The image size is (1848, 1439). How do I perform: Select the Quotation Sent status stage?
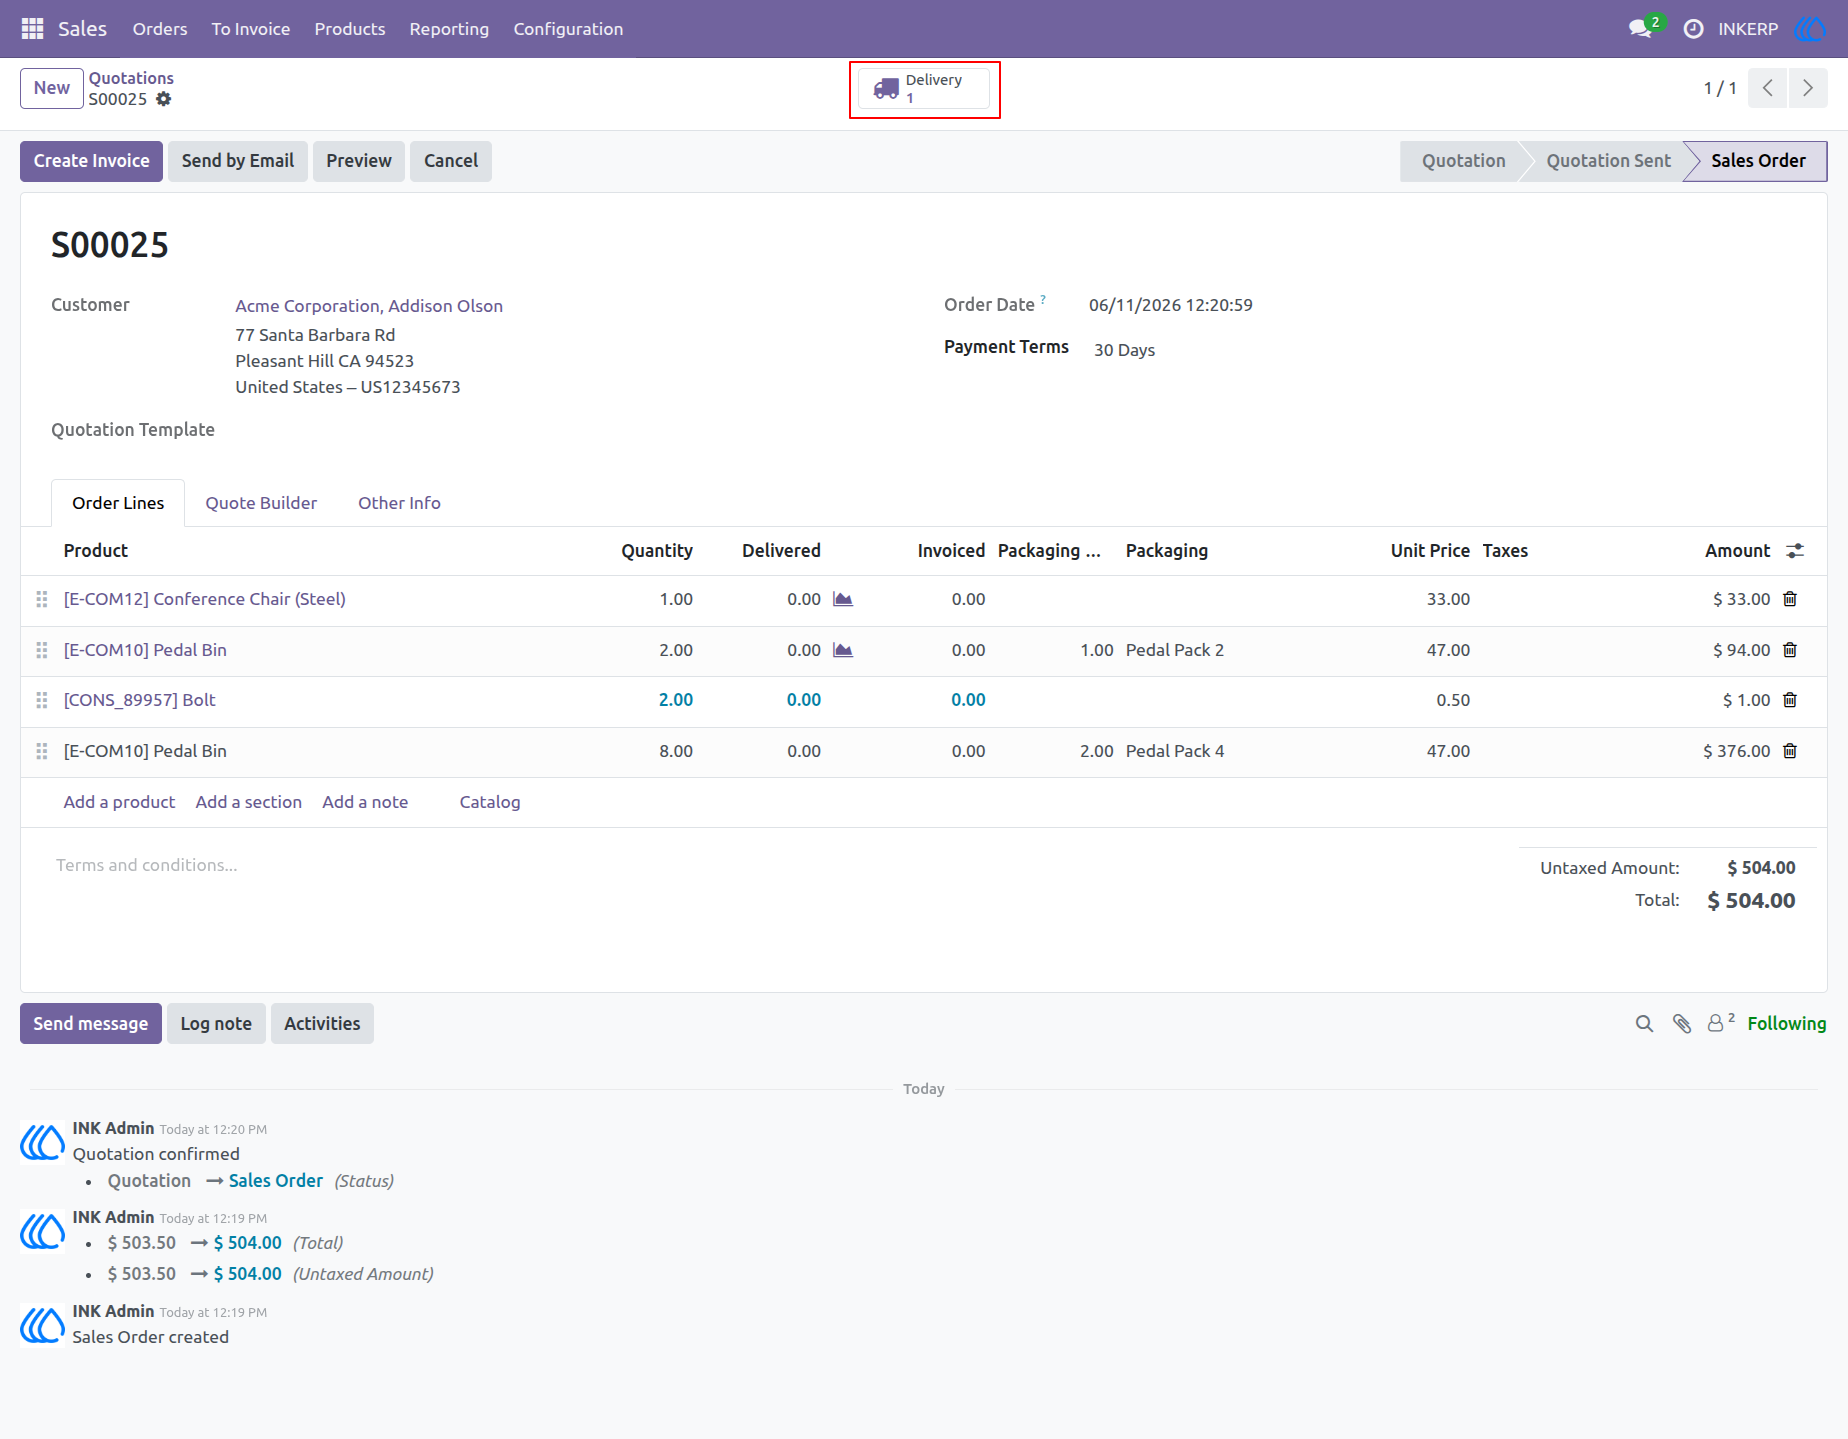click(x=1608, y=161)
